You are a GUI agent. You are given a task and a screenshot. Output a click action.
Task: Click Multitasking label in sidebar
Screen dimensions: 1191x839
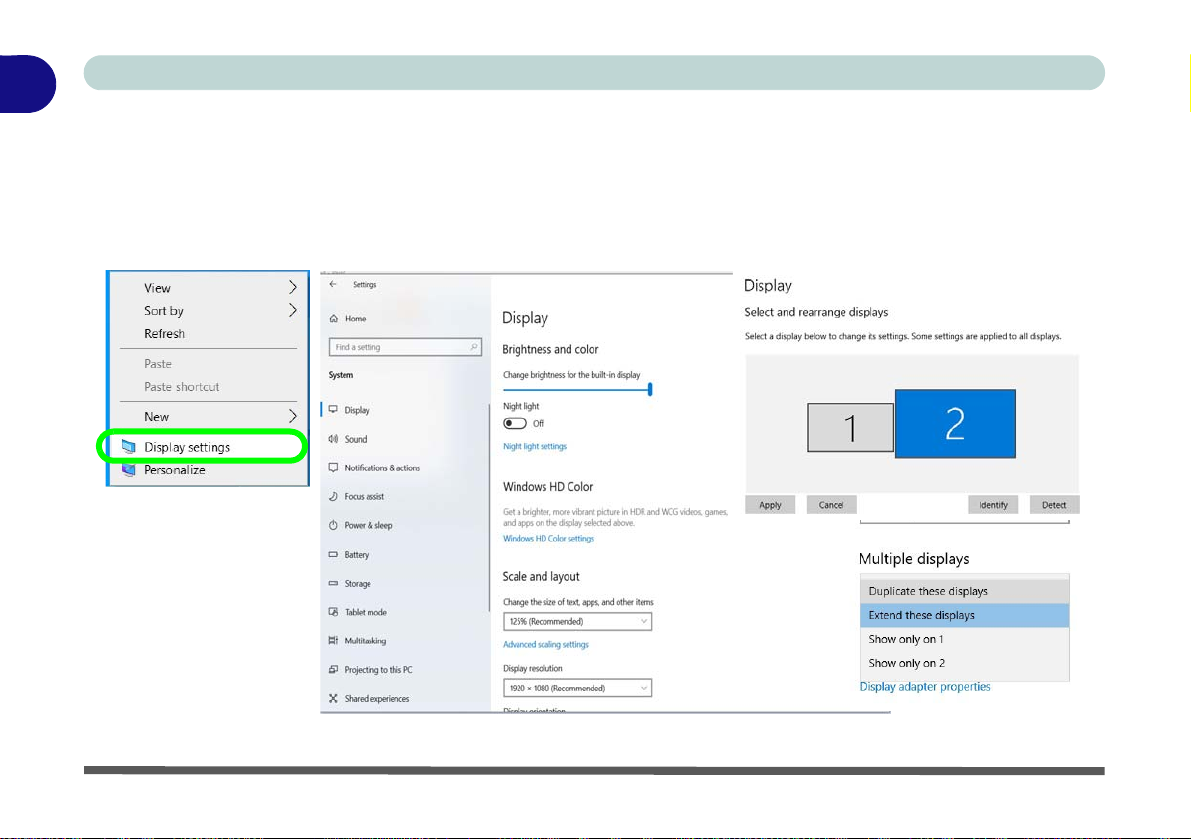point(365,641)
